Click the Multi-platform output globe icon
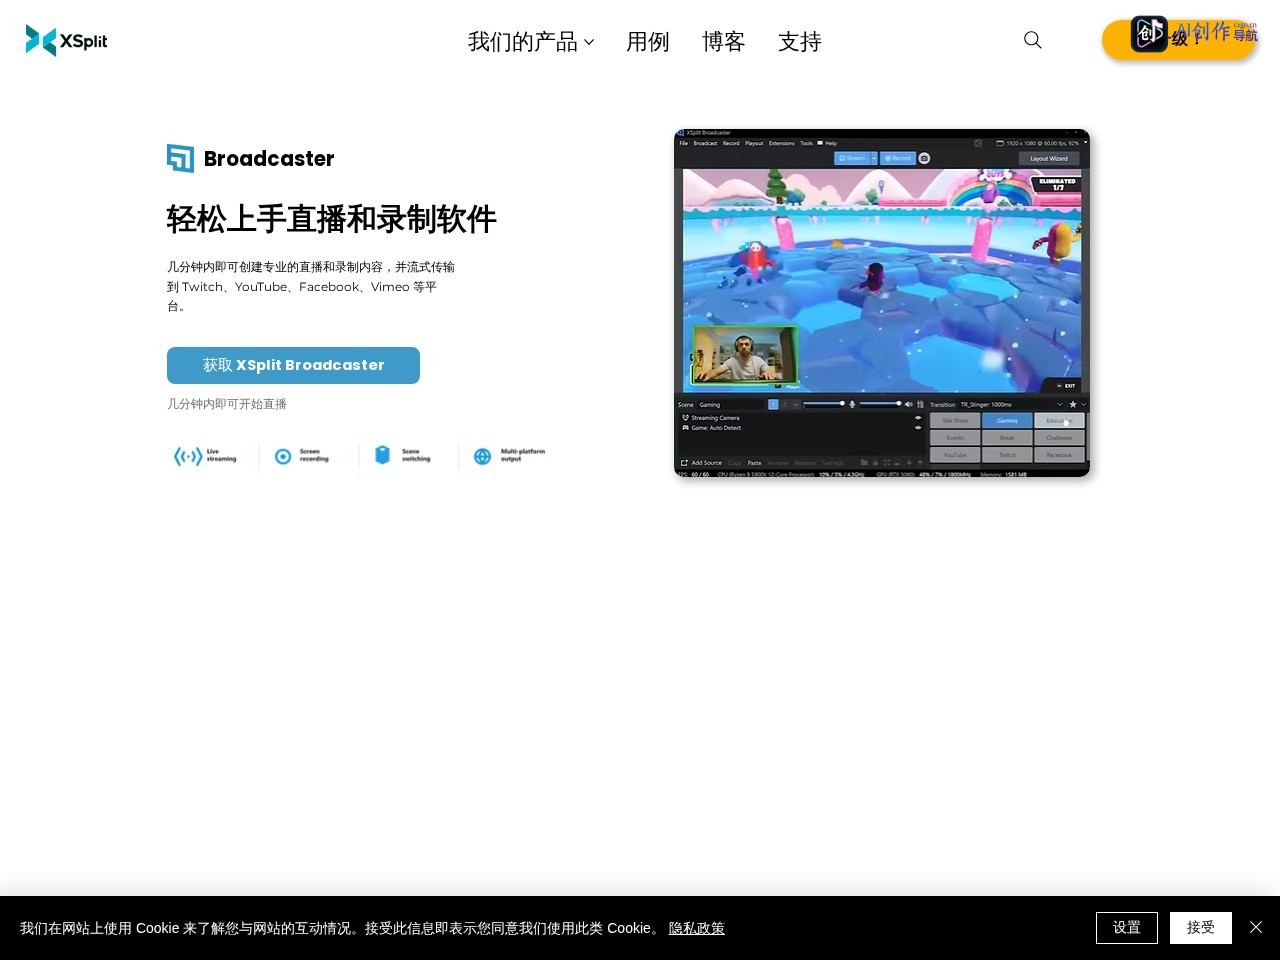Viewport: 1280px width, 960px height. pyautogui.click(x=482, y=456)
